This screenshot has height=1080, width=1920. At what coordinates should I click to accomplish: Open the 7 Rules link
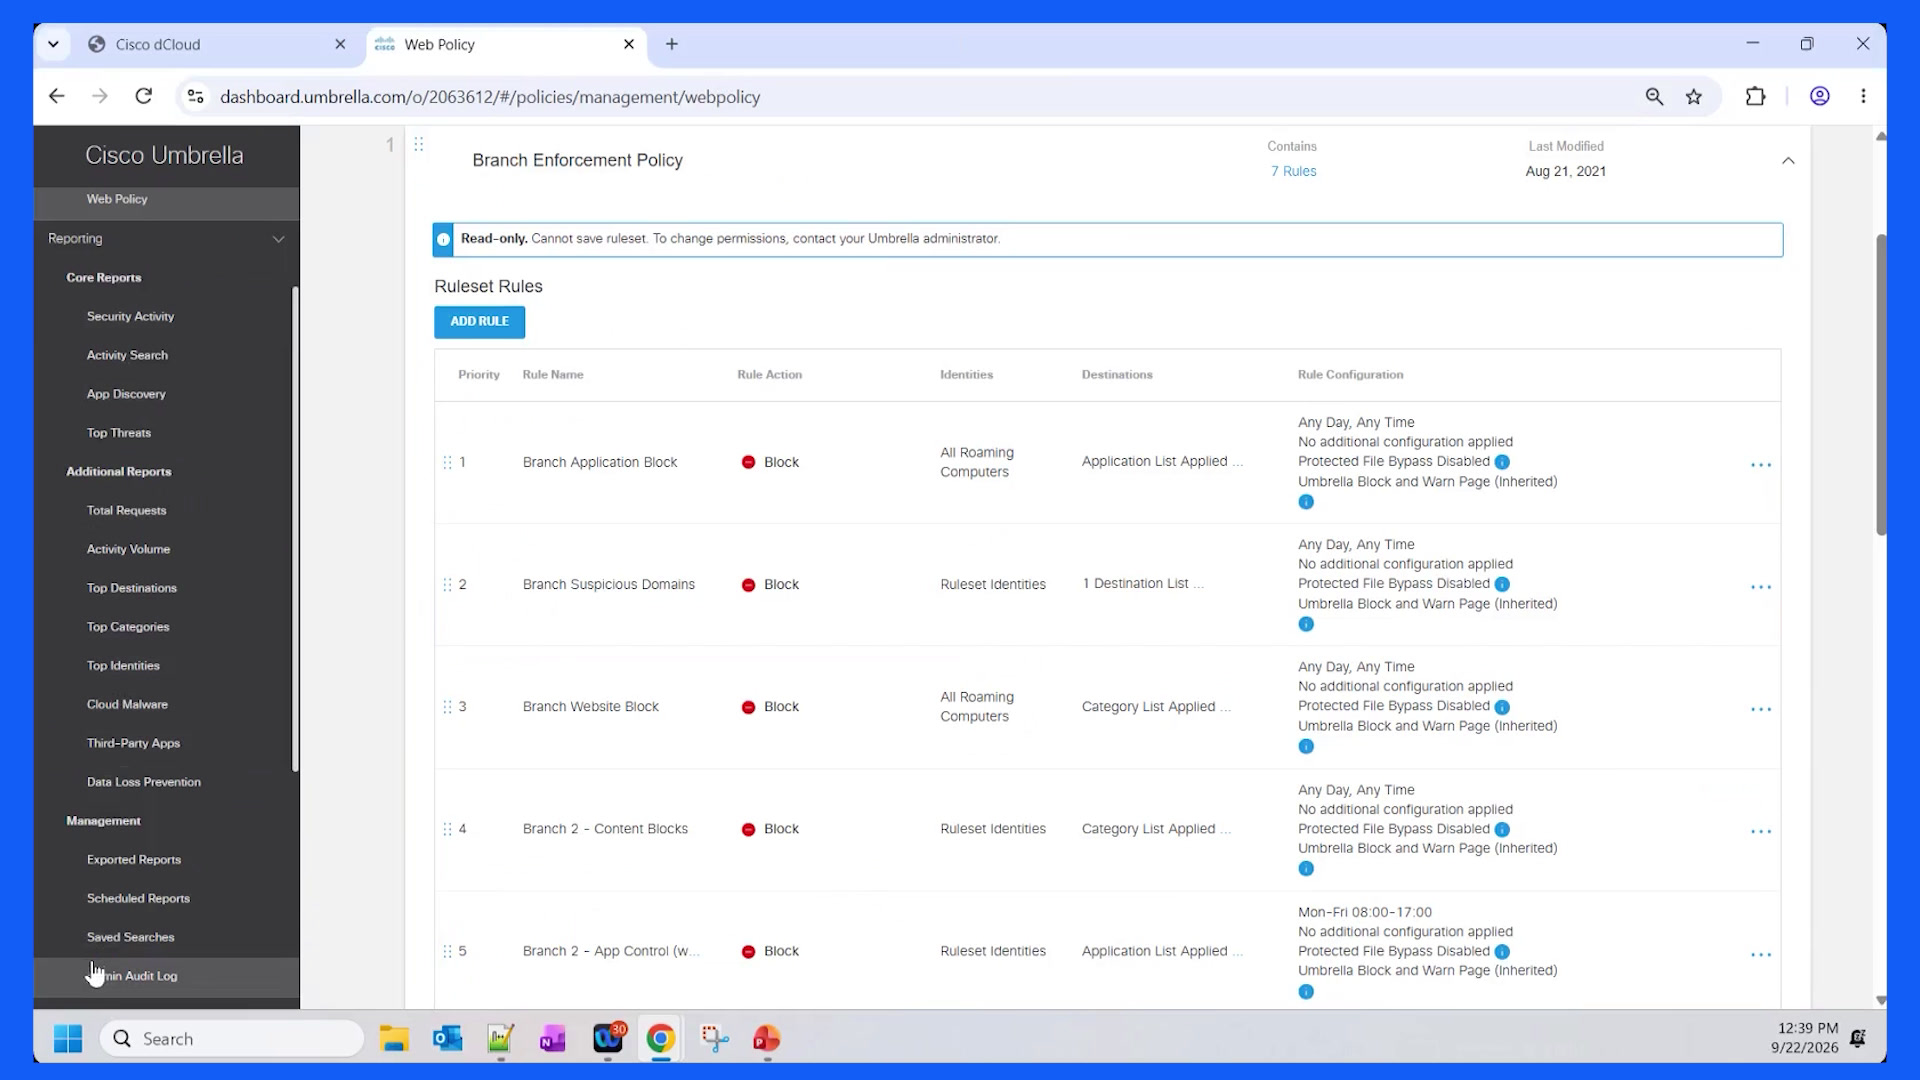[x=1293, y=171]
